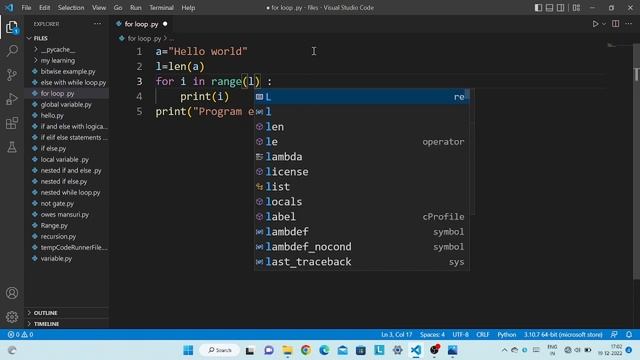
Task: Choose 'list' autocomplete suggestion
Action: 362,187
